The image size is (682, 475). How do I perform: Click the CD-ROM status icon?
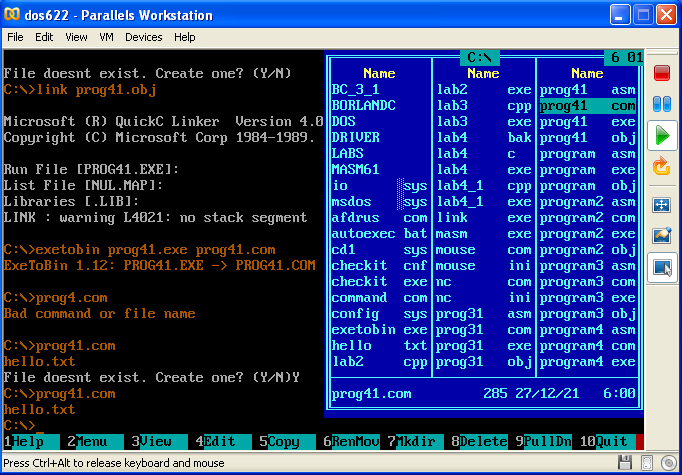(x=668, y=463)
